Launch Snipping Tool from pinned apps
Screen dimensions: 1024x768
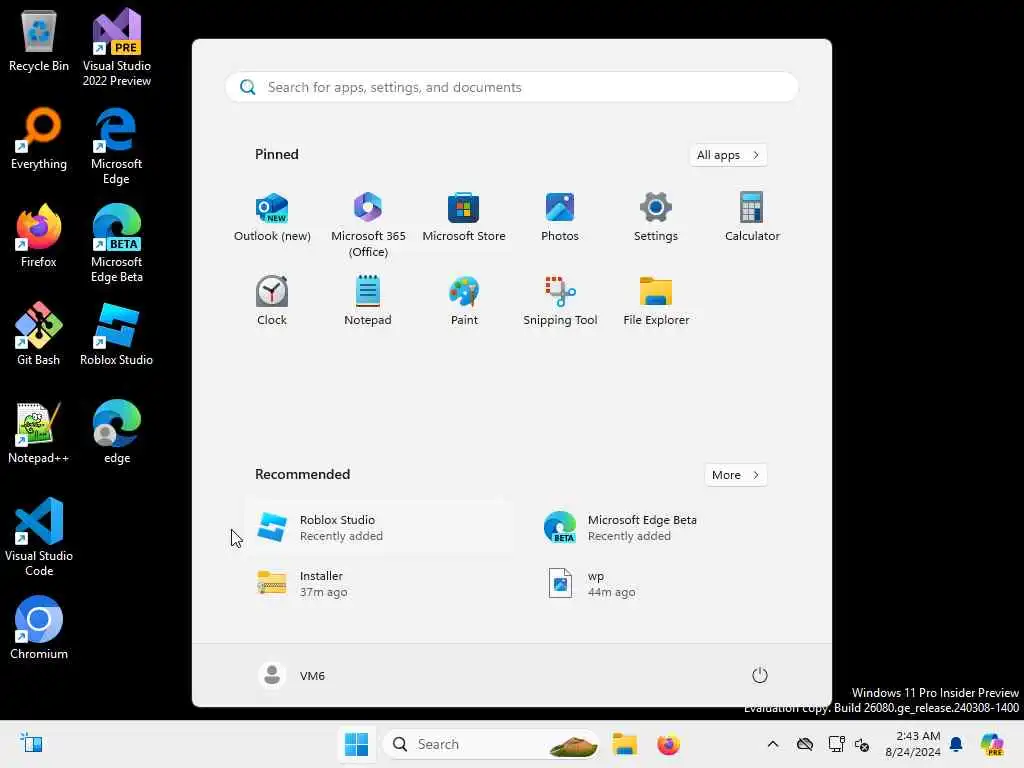coord(560,301)
